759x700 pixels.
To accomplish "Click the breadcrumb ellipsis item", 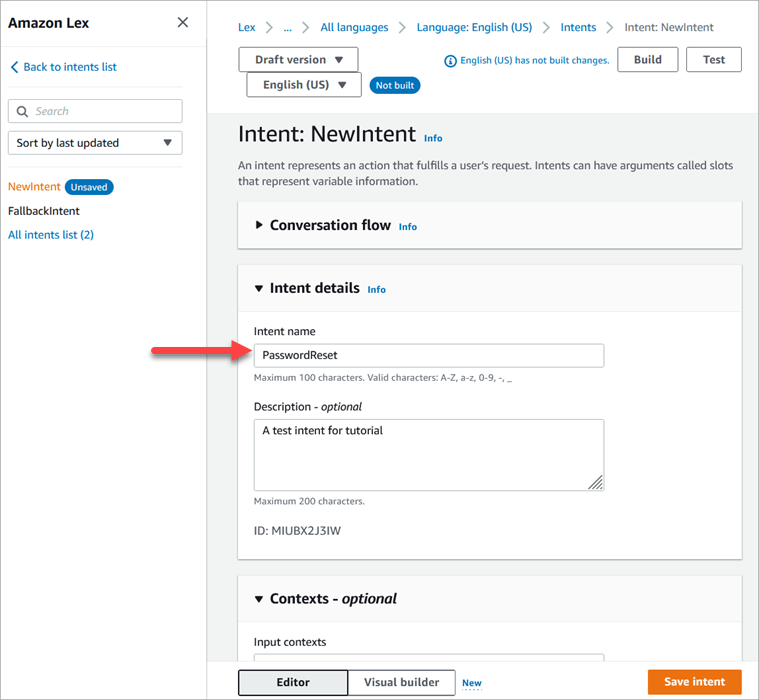I will pos(287,28).
